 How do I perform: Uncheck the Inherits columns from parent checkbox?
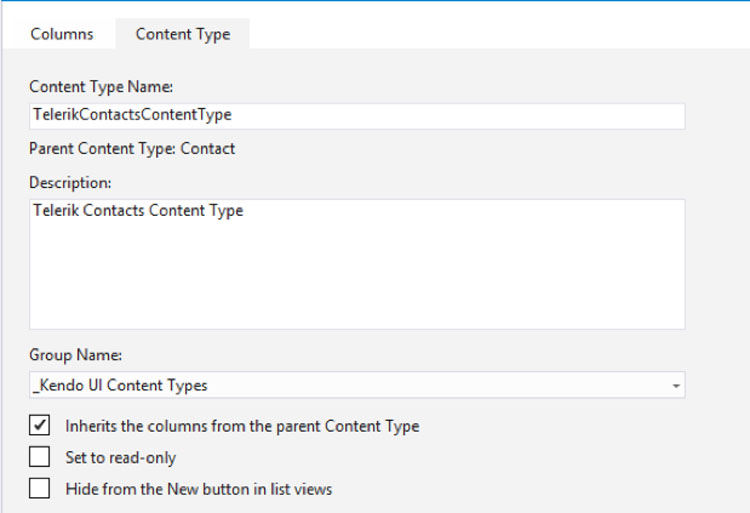(39, 425)
